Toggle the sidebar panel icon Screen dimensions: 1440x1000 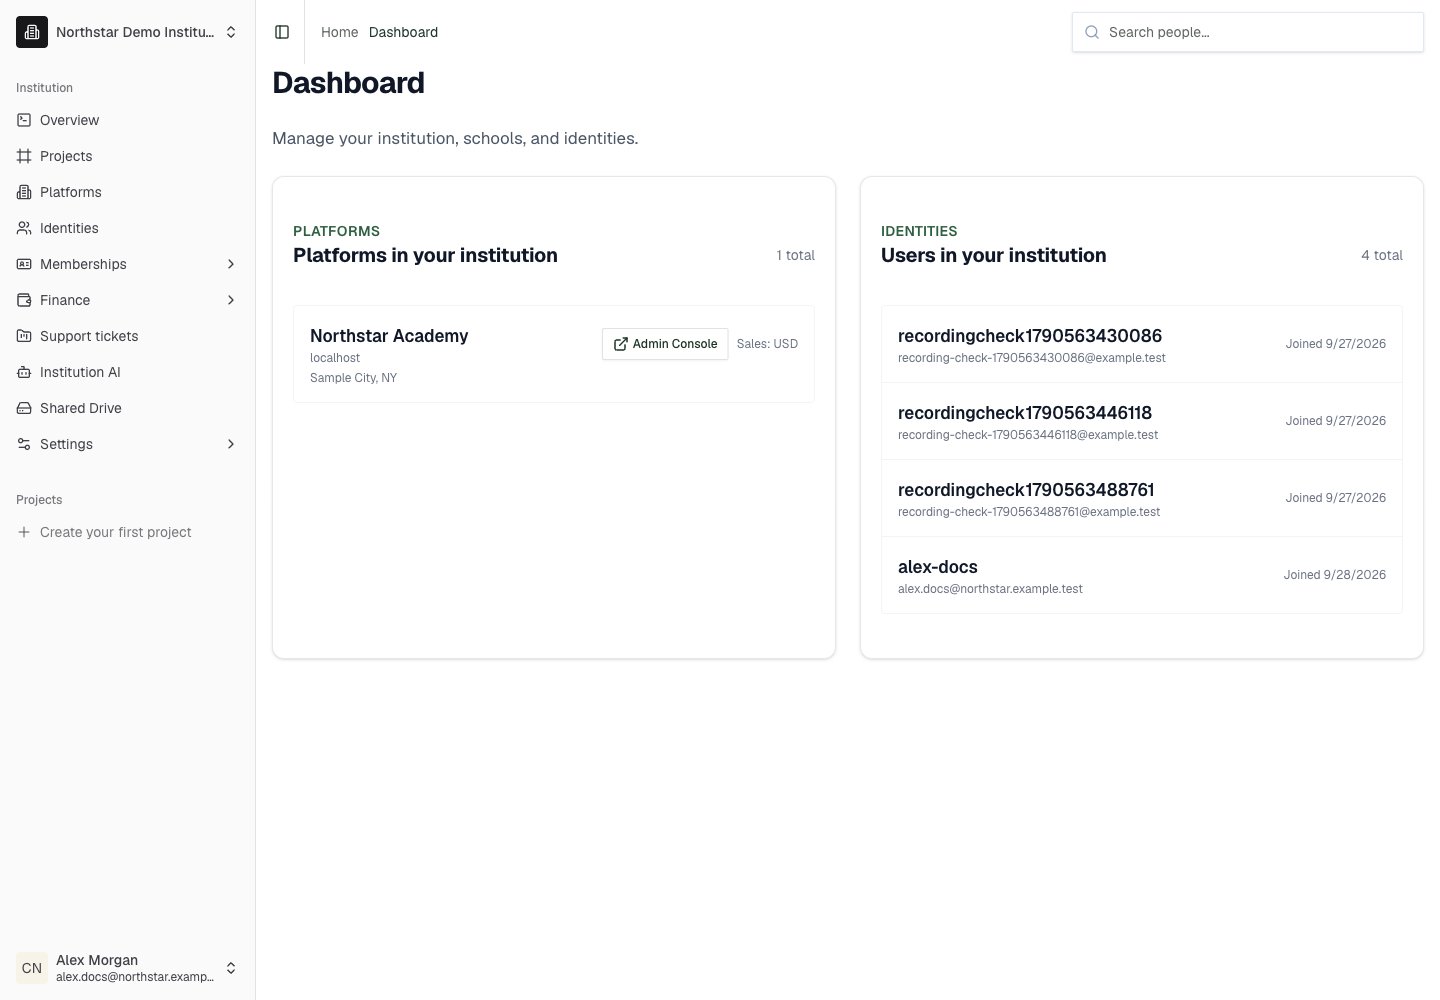click(x=282, y=32)
